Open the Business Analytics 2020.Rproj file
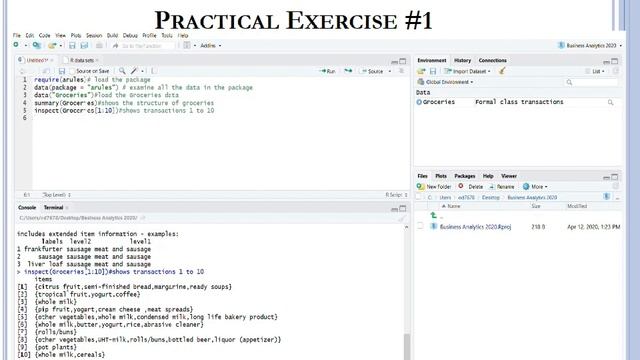The height and width of the screenshot is (360, 640). [x=475, y=227]
